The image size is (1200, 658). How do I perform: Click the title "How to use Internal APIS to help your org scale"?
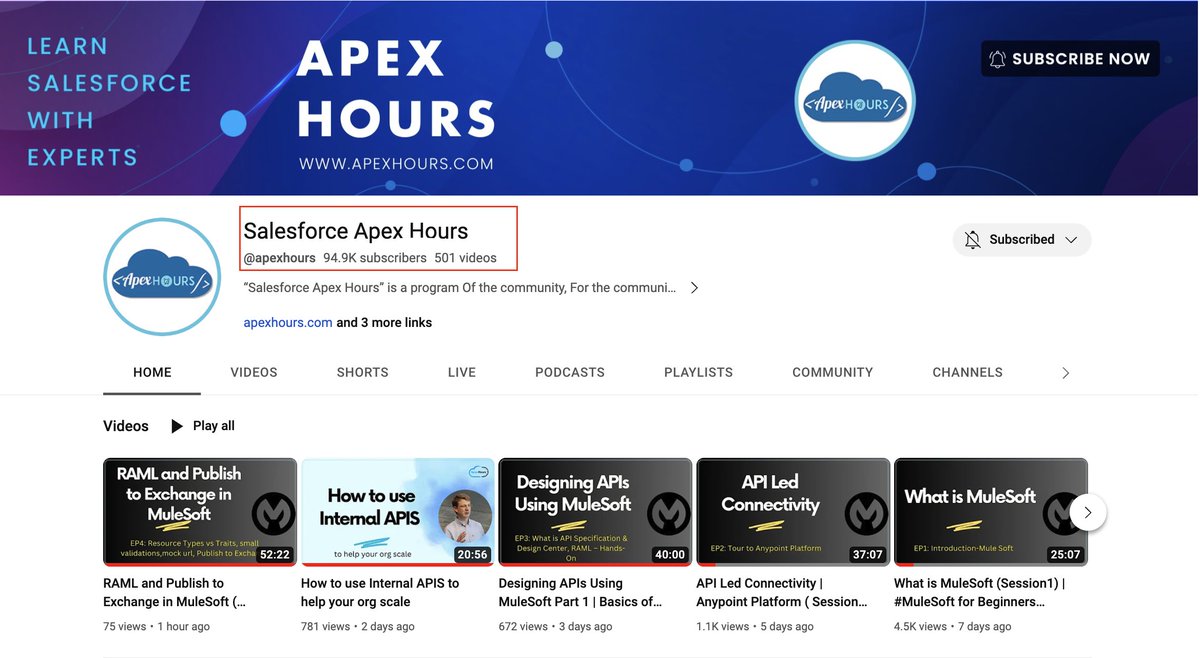(x=380, y=592)
